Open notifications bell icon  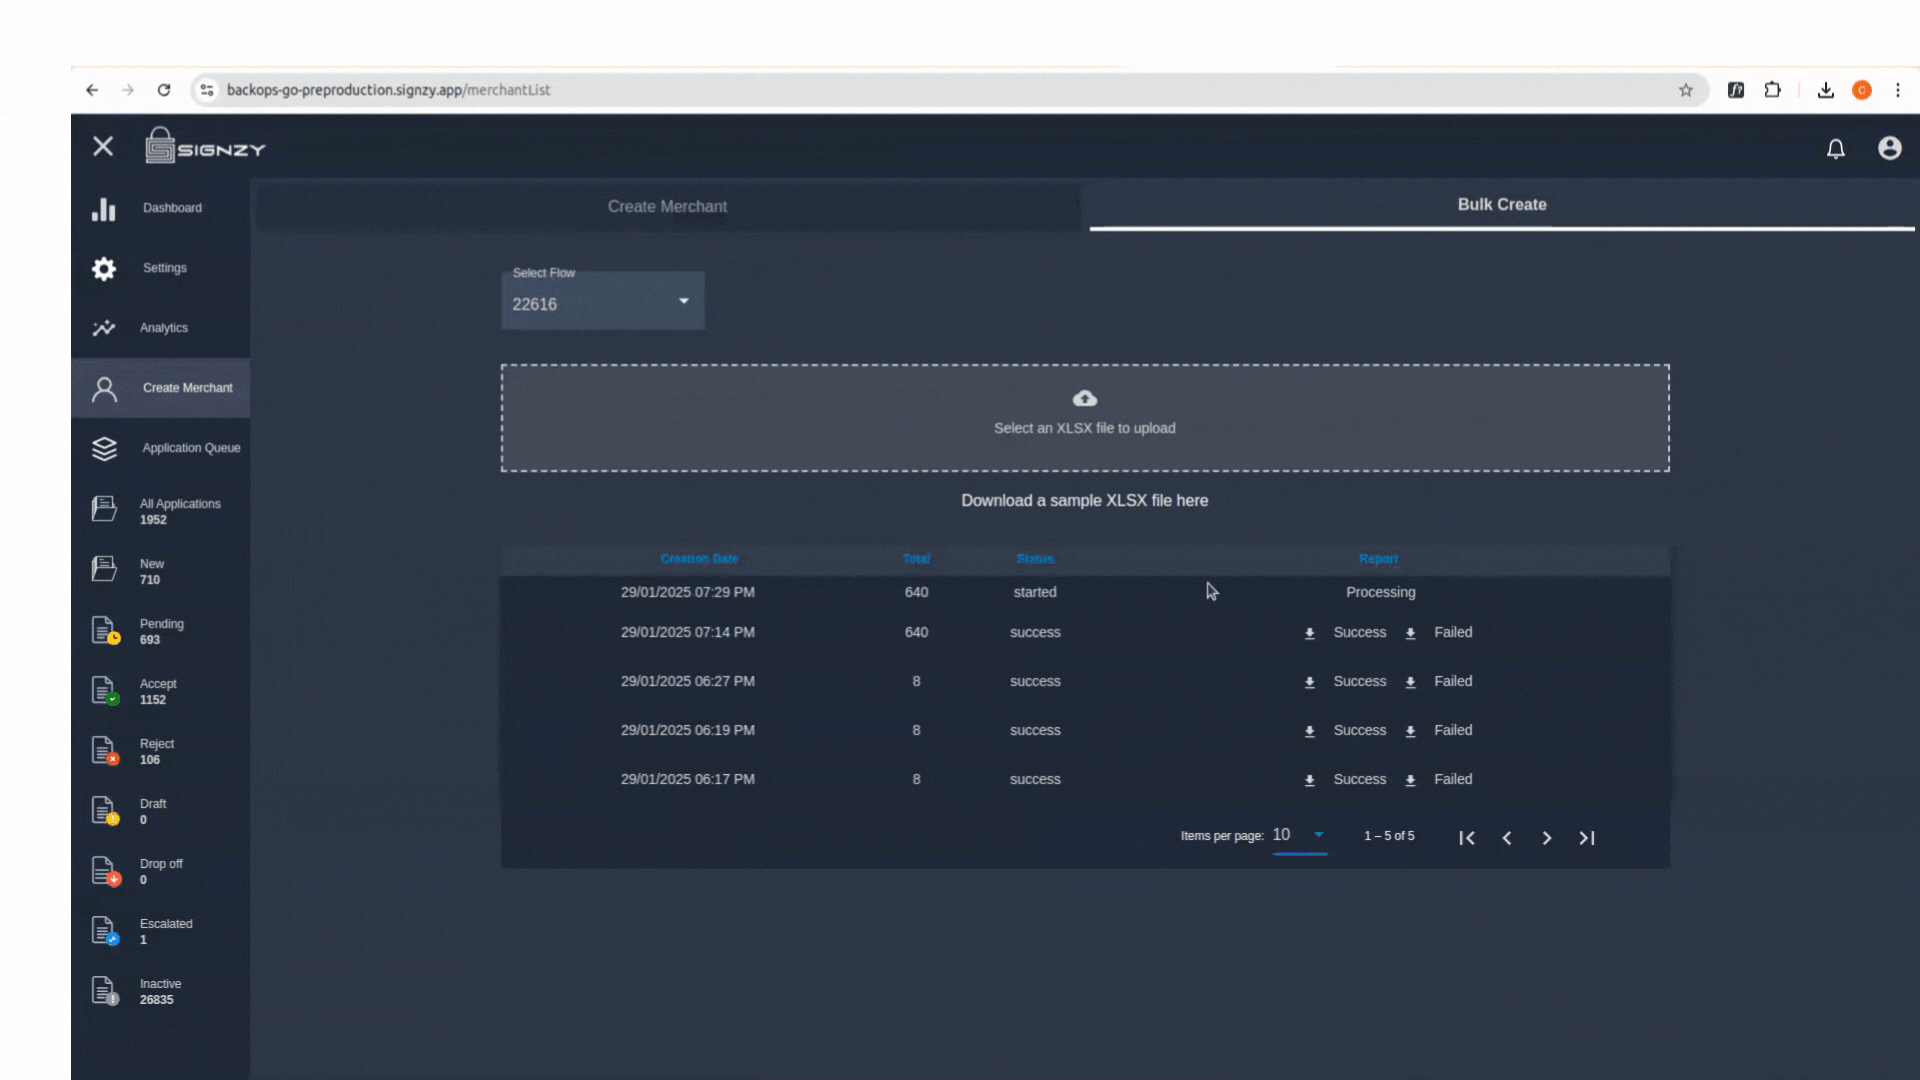tap(1836, 149)
